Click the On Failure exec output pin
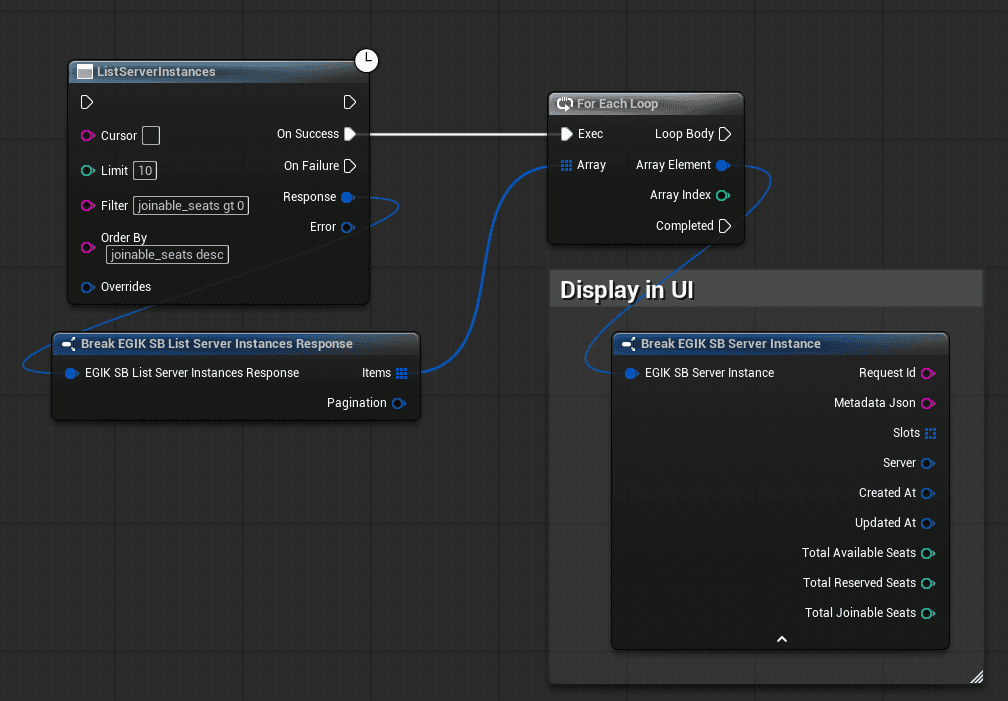The image size is (1008, 701). (x=350, y=166)
